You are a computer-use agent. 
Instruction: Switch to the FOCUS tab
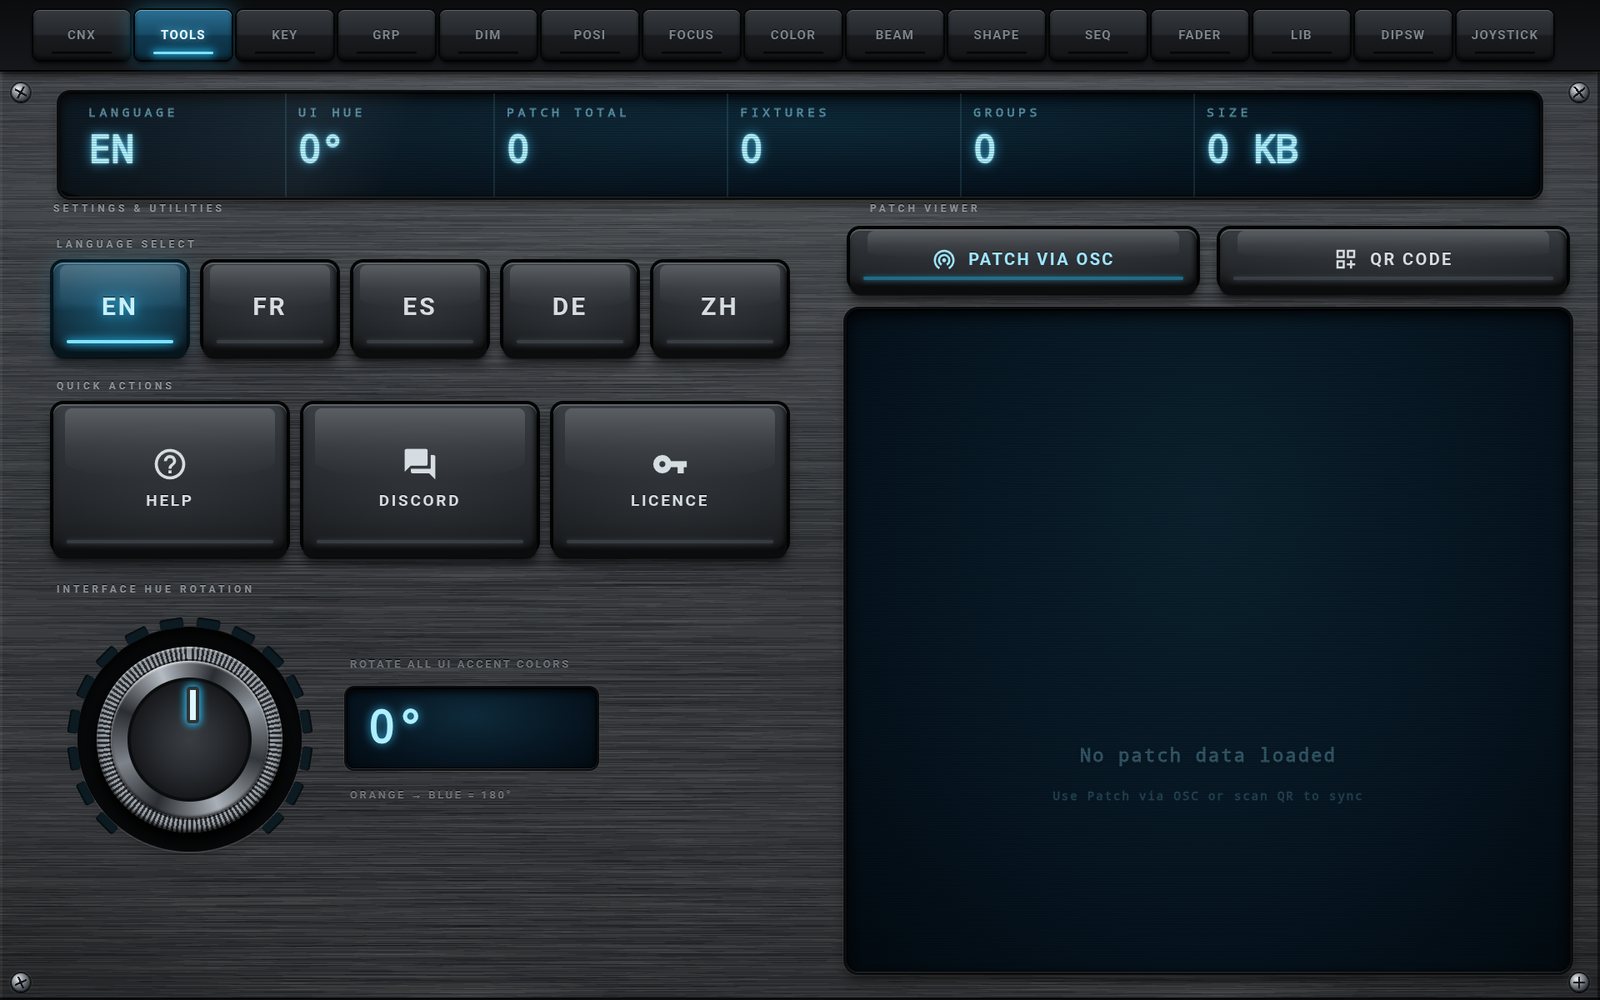point(691,35)
